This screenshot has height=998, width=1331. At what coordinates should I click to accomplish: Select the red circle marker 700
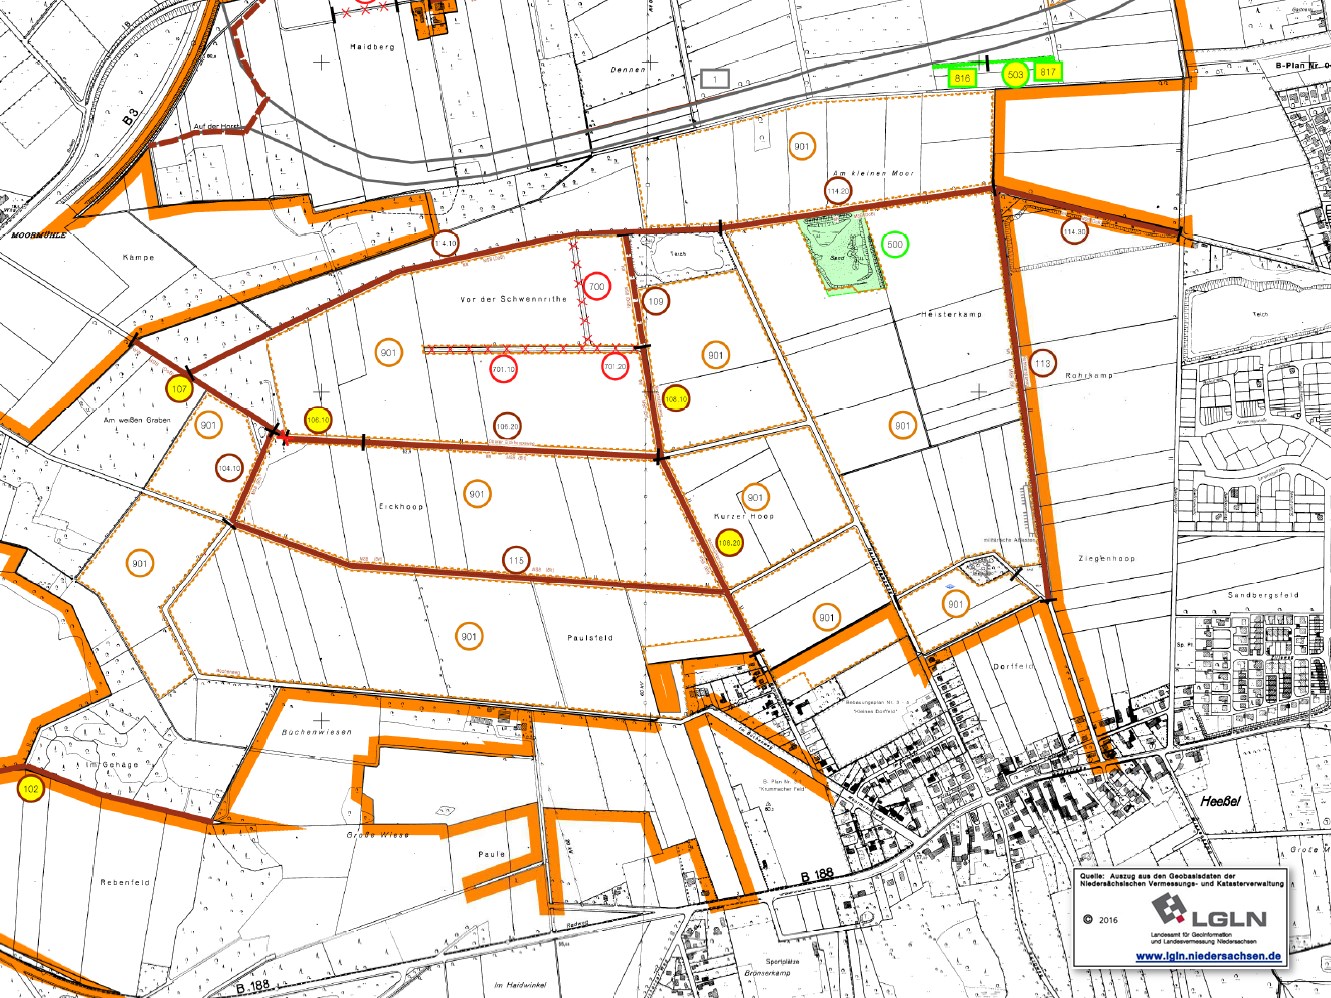(596, 287)
